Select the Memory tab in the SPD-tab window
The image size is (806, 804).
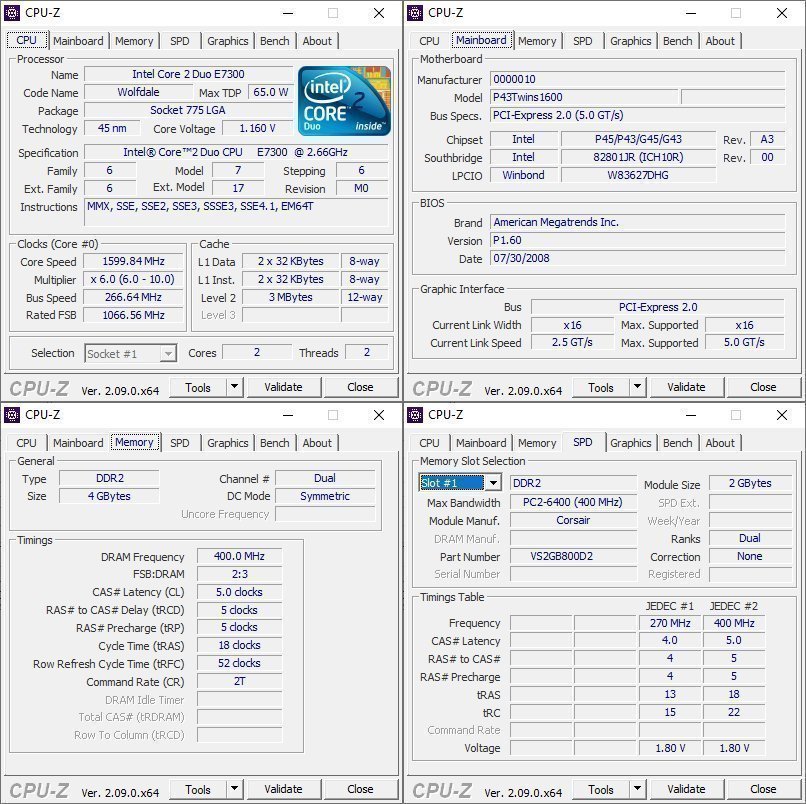pos(537,443)
